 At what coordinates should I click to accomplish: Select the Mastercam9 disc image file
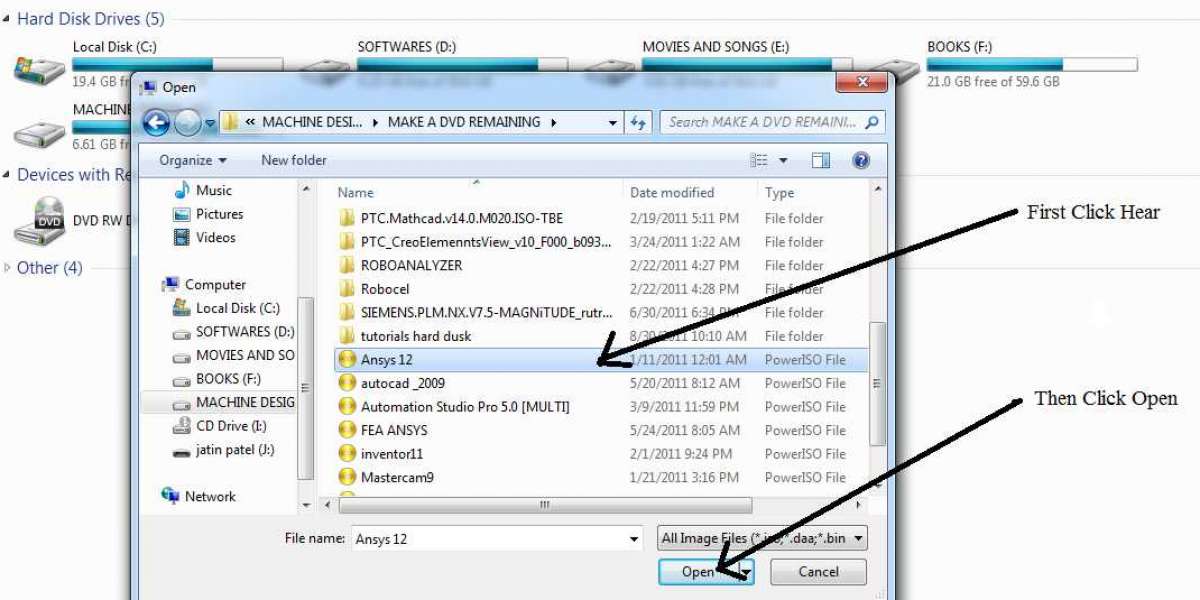(x=397, y=477)
